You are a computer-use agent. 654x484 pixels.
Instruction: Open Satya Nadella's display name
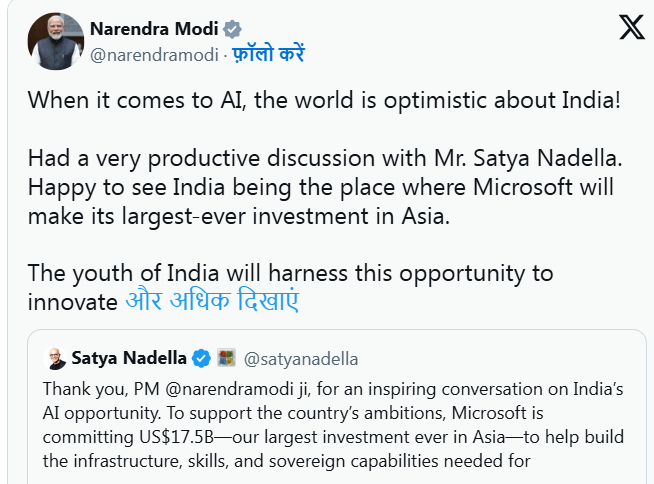pyautogui.click(x=129, y=358)
